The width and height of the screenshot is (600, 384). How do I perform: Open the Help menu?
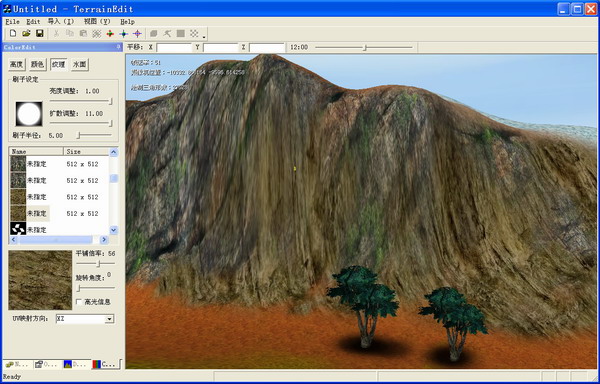click(x=127, y=22)
